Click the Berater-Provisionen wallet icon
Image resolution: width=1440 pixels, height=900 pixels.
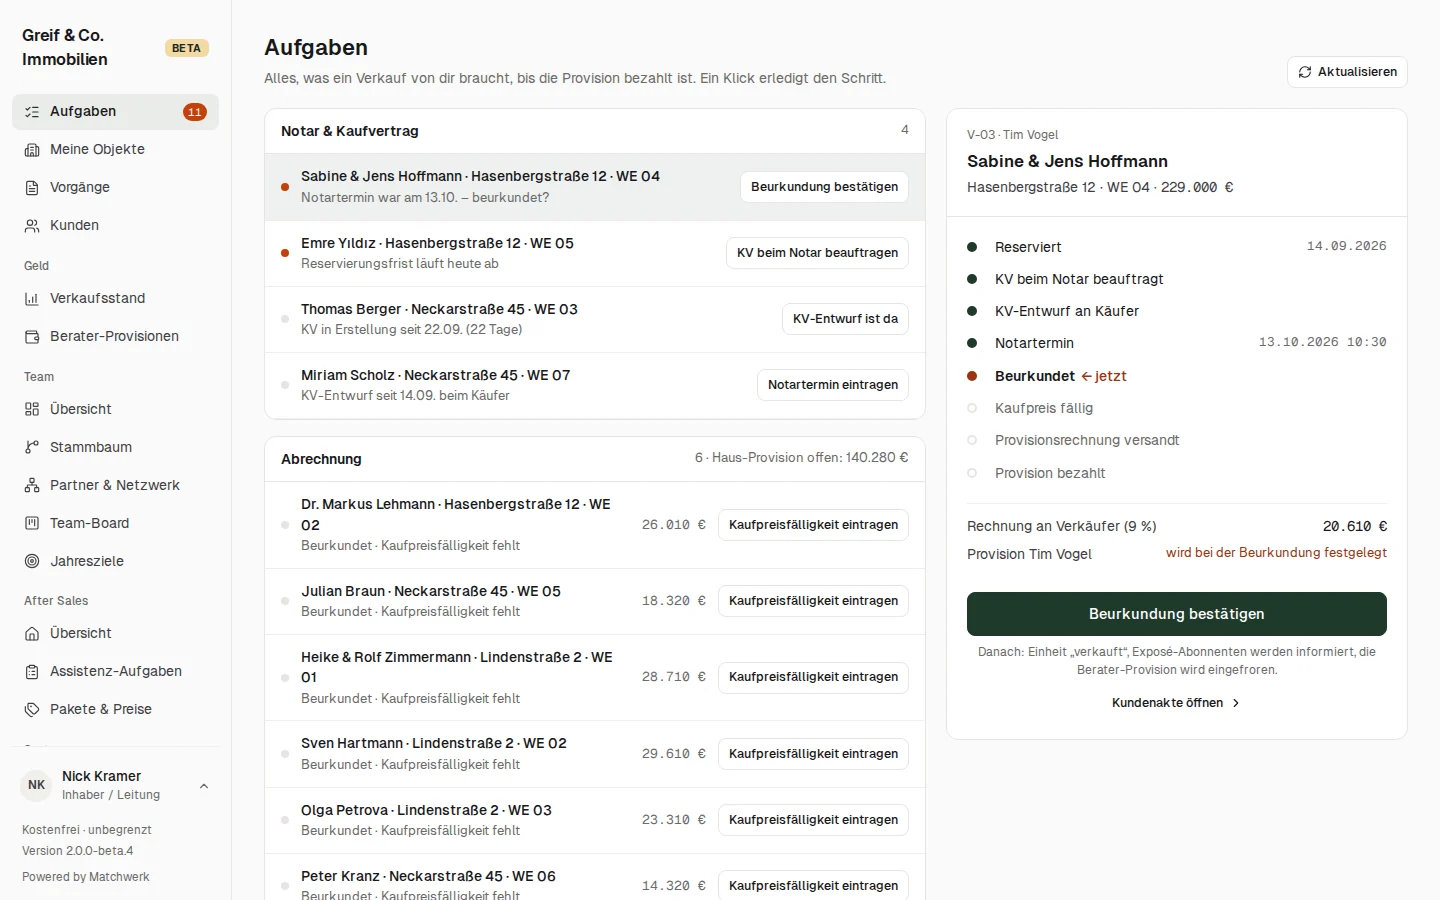coord(32,337)
